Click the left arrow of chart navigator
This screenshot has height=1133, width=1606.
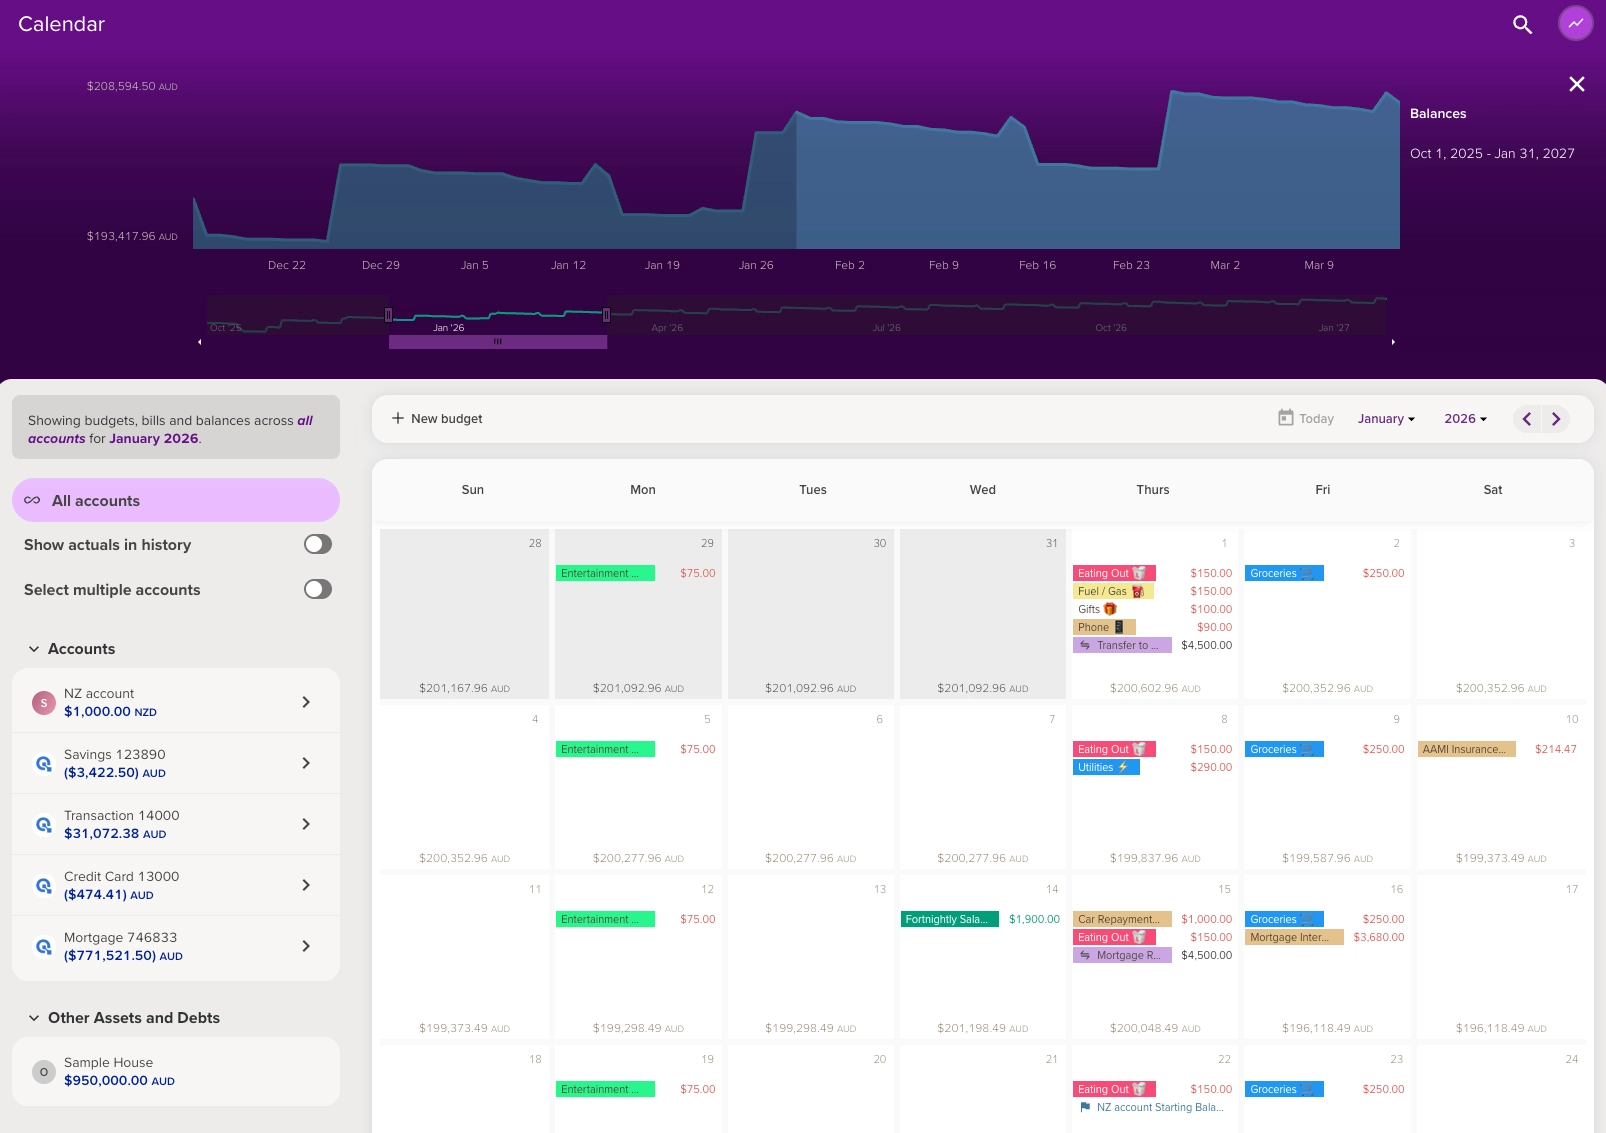200,342
